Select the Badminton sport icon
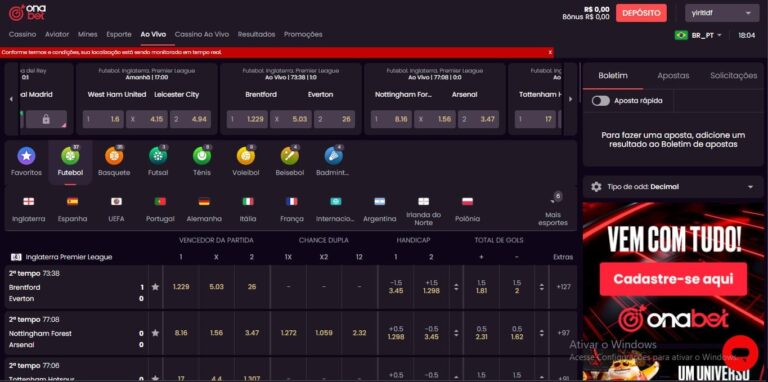Image resolution: width=768 pixels, height=382 pixels. 334,156
